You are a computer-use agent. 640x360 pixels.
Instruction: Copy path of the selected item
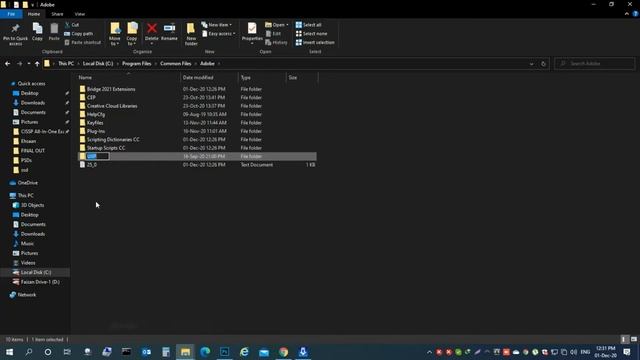(x=79, y=34)
